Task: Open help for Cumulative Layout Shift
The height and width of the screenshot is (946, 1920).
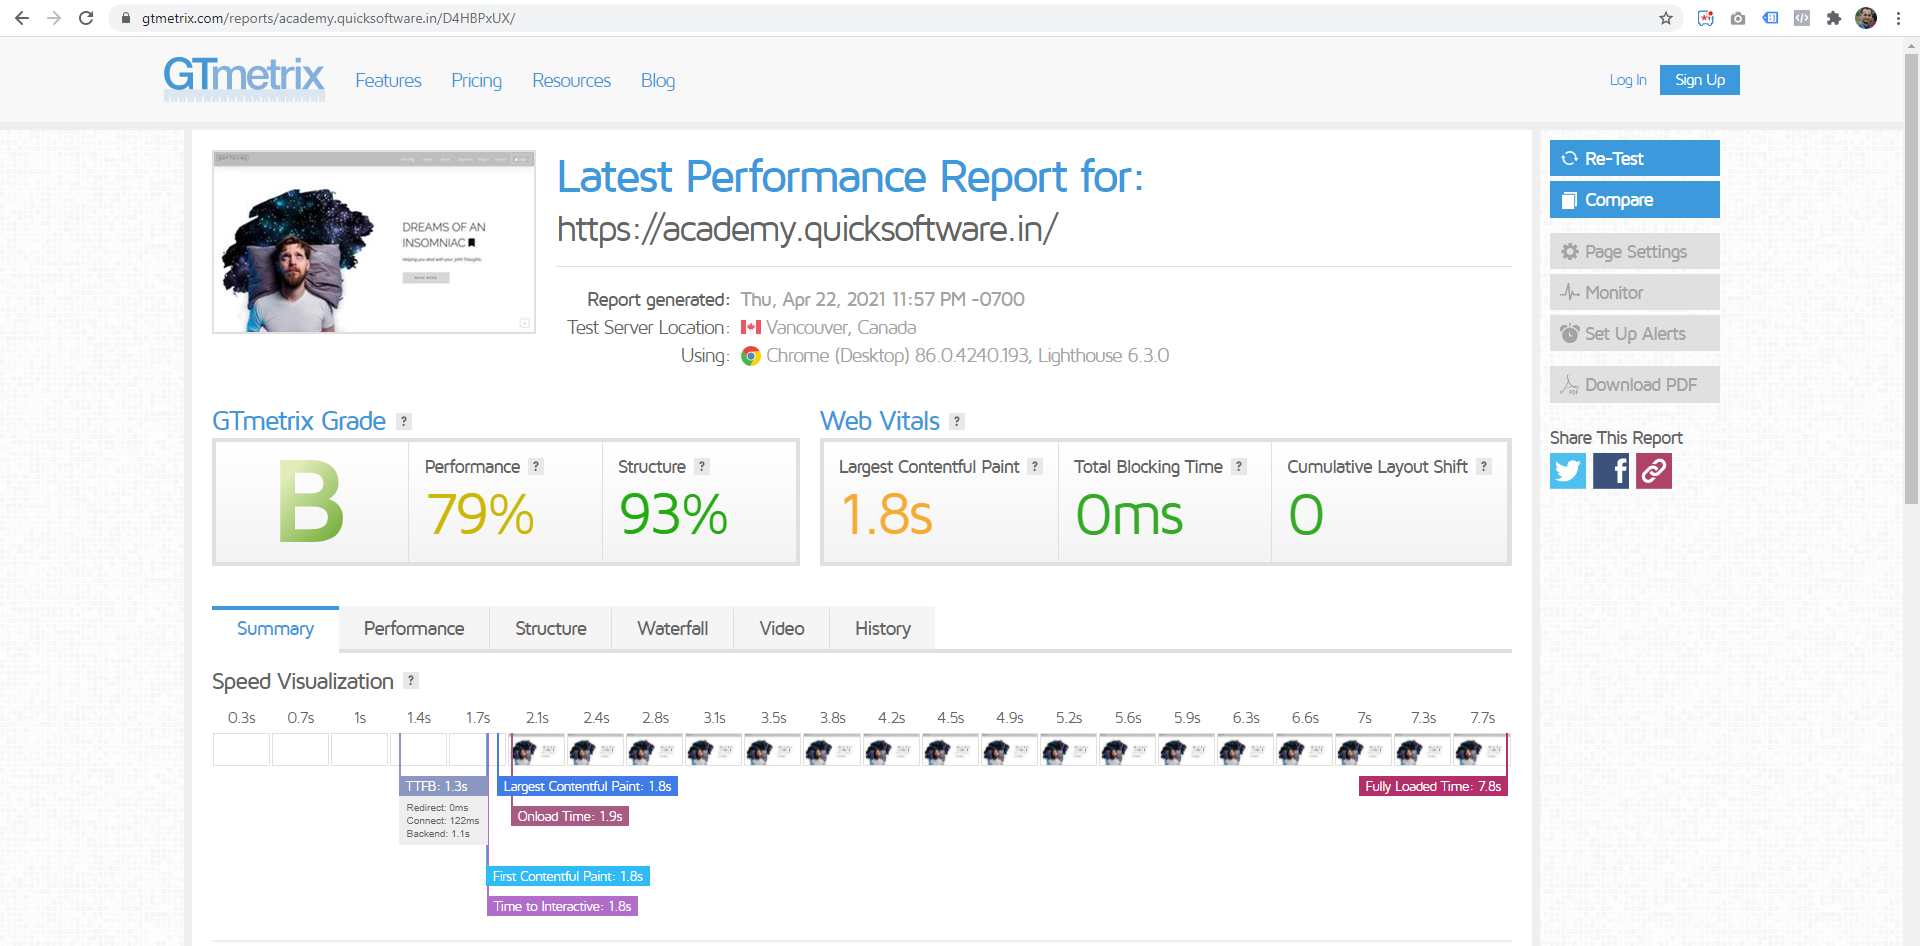Action: click(x=1484, y=467)
